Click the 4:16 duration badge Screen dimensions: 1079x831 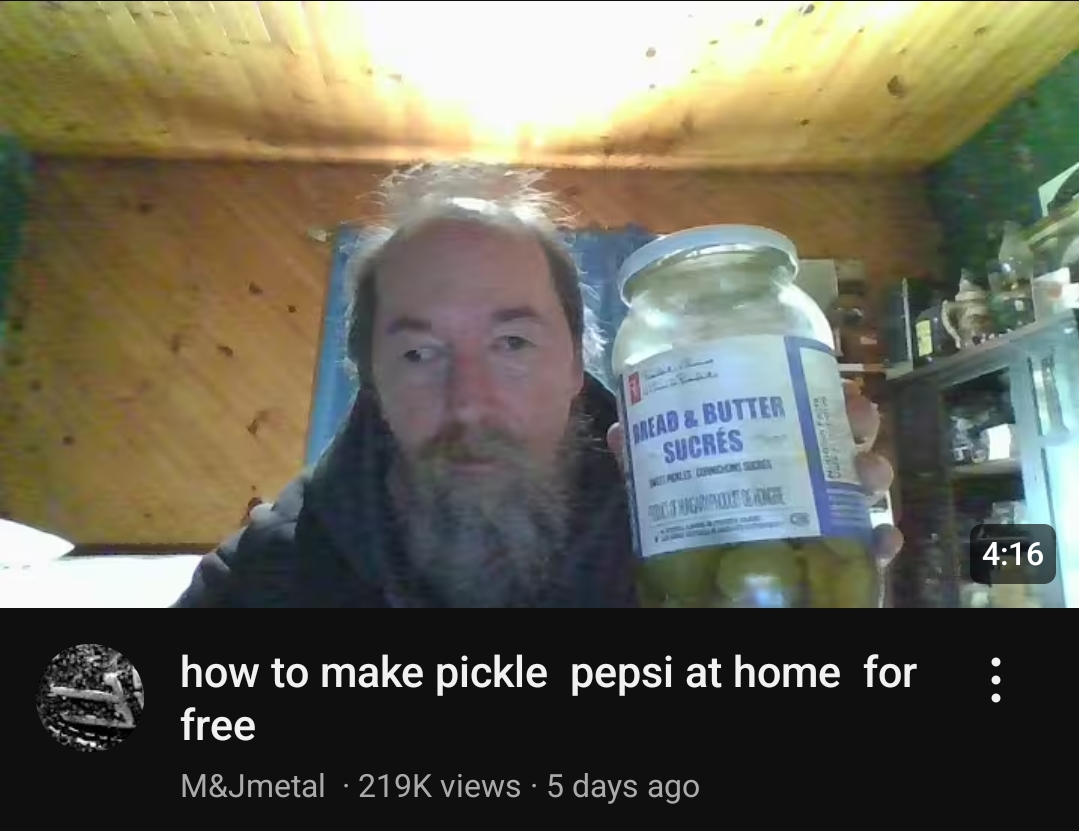(1012, 554)
